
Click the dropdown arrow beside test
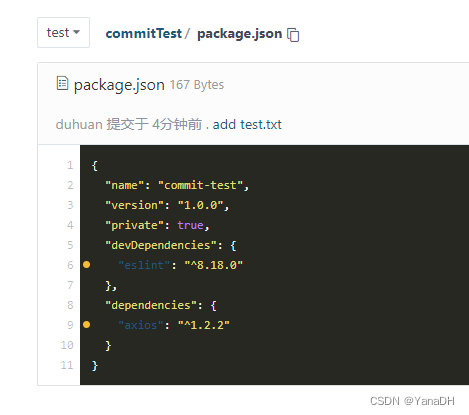click(x=76, y=32)
